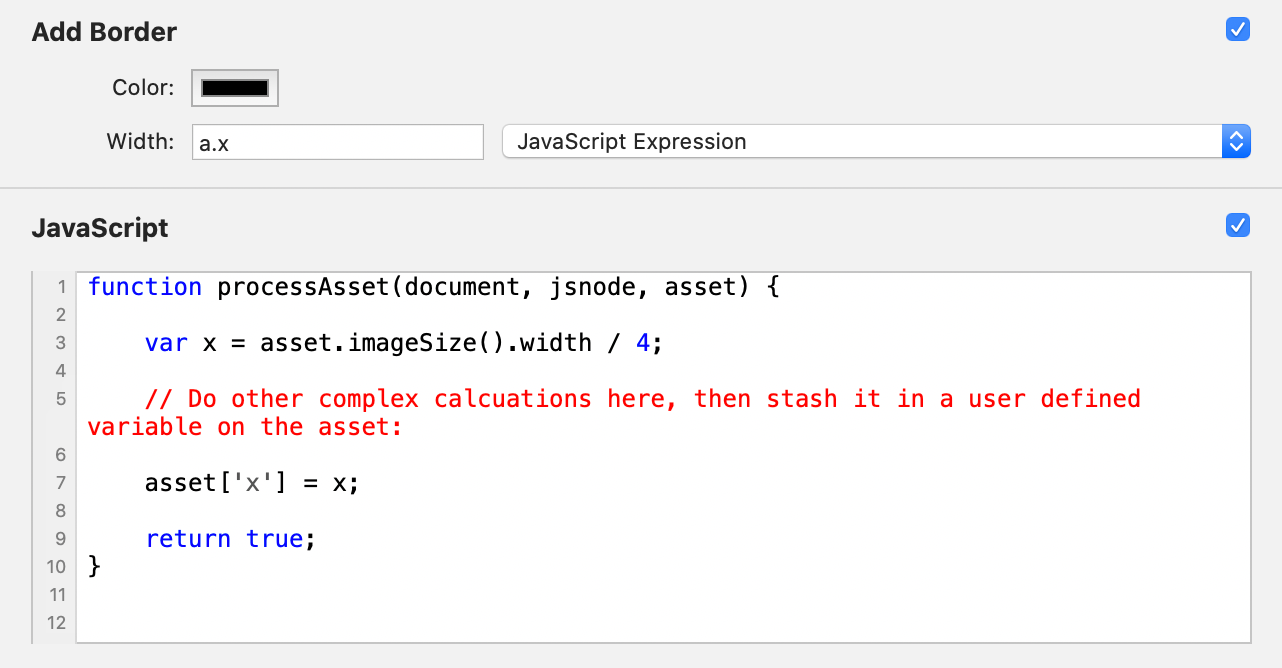Click the asset['x'] assignment line

pyautogui.click(x=251, y=483)
